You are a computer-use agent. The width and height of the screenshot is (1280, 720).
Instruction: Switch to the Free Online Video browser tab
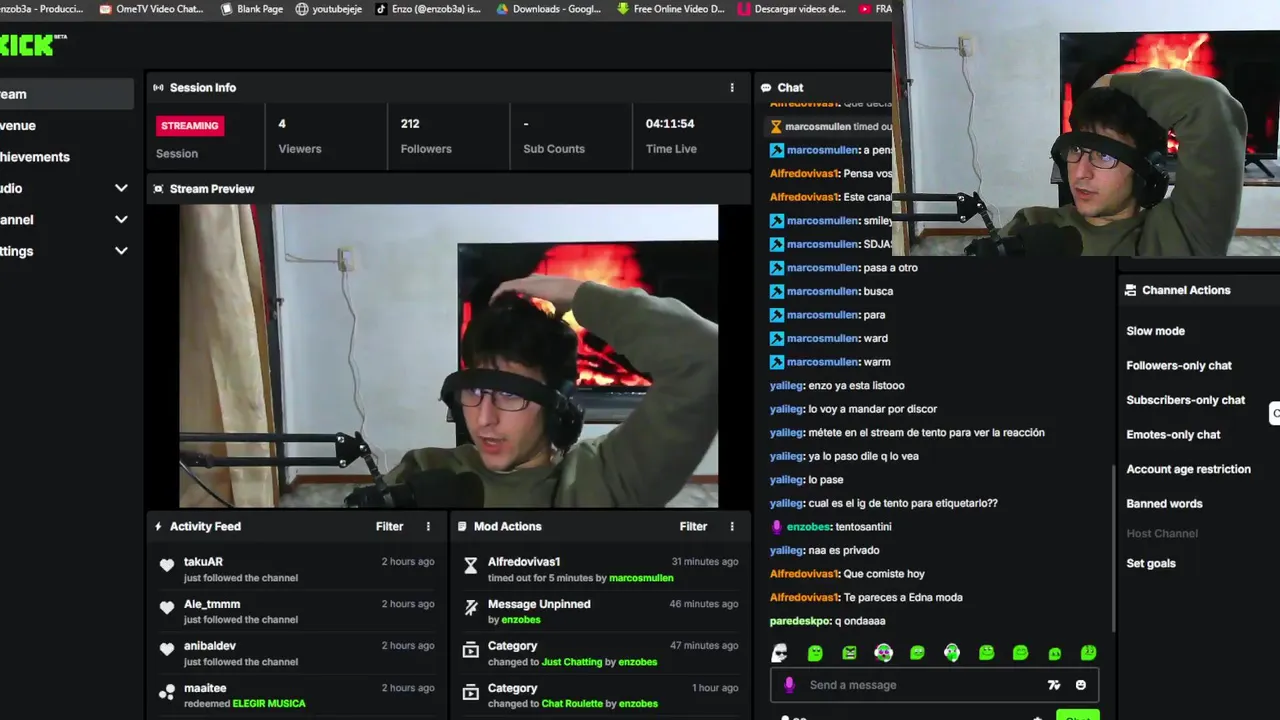pos(671,9)
